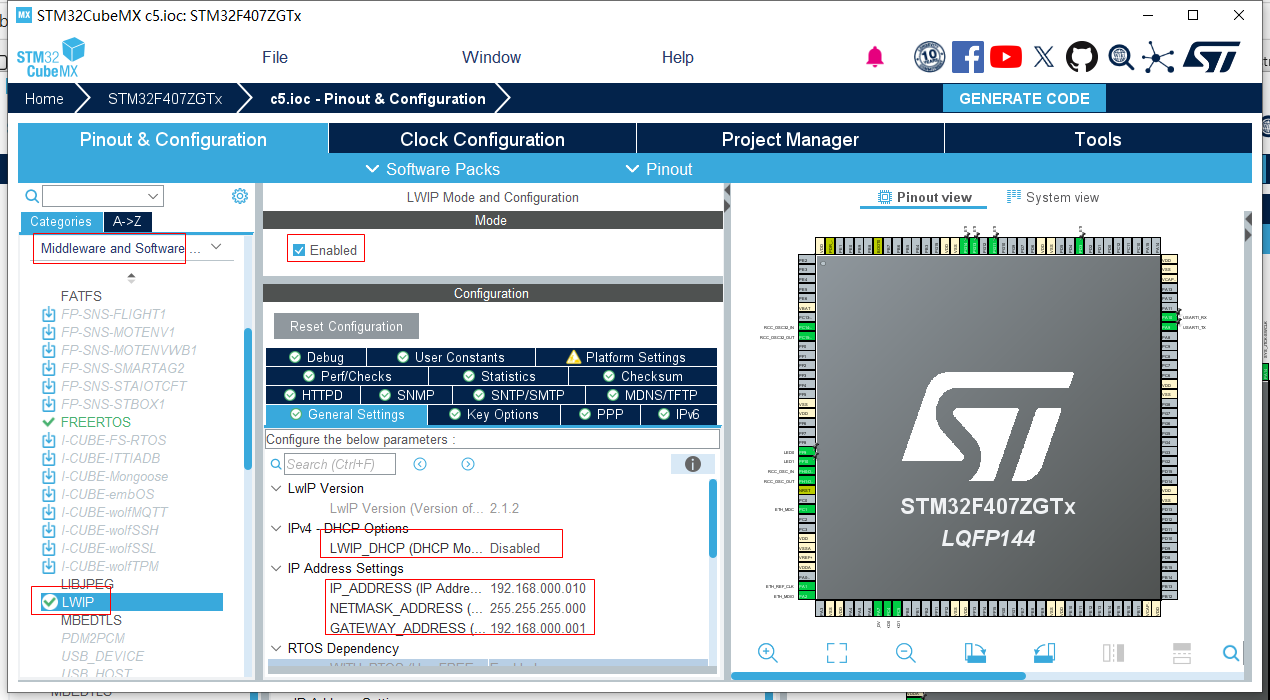Click the parameter Search (Ctrl+F) field

(340, 464)
